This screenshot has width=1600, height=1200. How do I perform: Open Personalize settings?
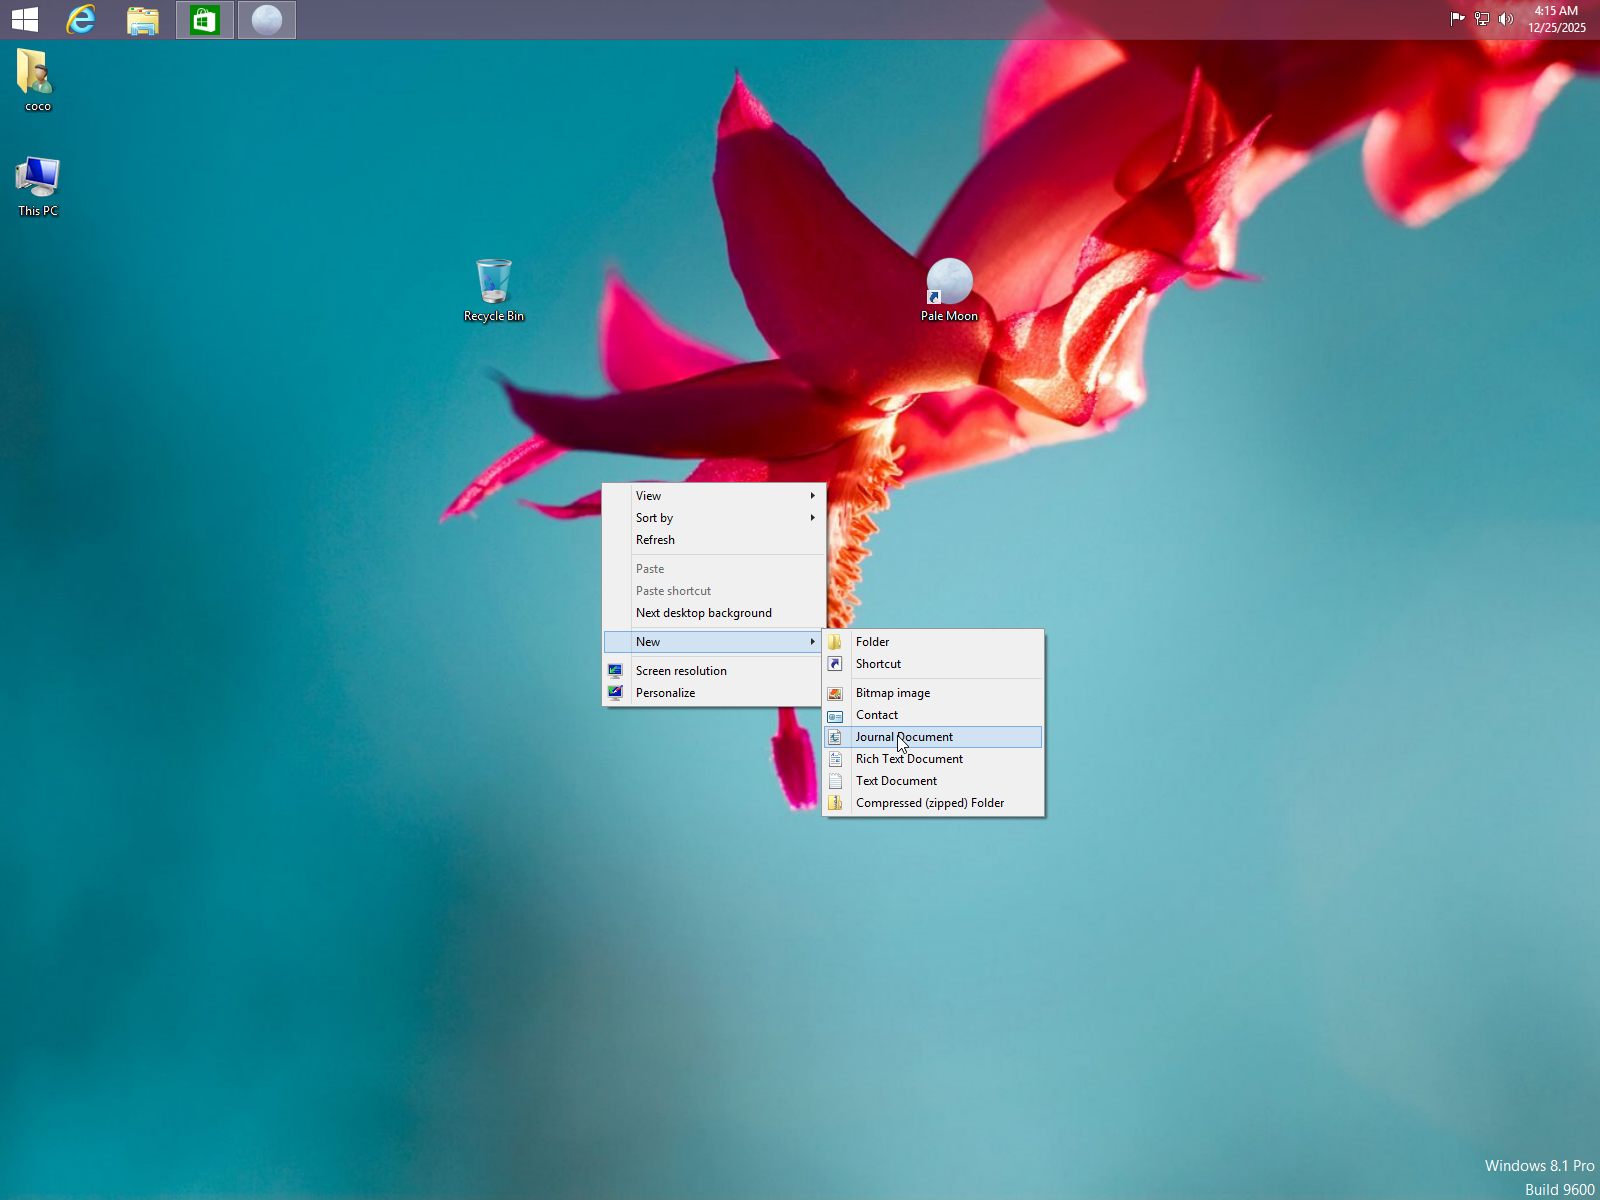point(665,692)
